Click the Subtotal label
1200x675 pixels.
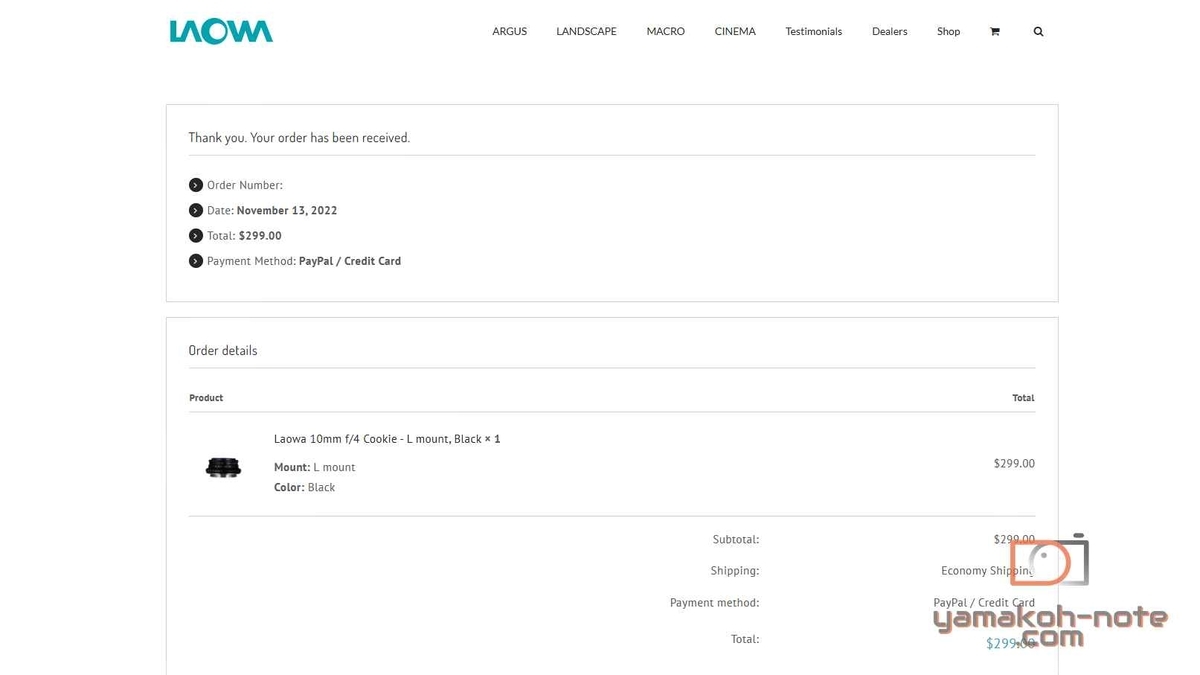735,540
